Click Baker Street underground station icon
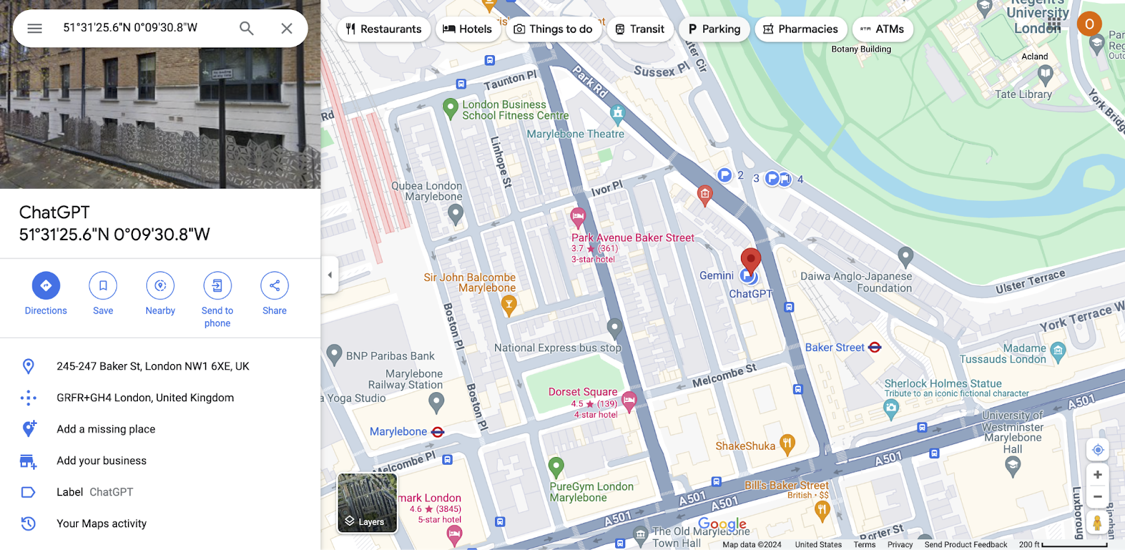Image resolution: width=1125 pixels, height=550 pixels. coord(875,347)
